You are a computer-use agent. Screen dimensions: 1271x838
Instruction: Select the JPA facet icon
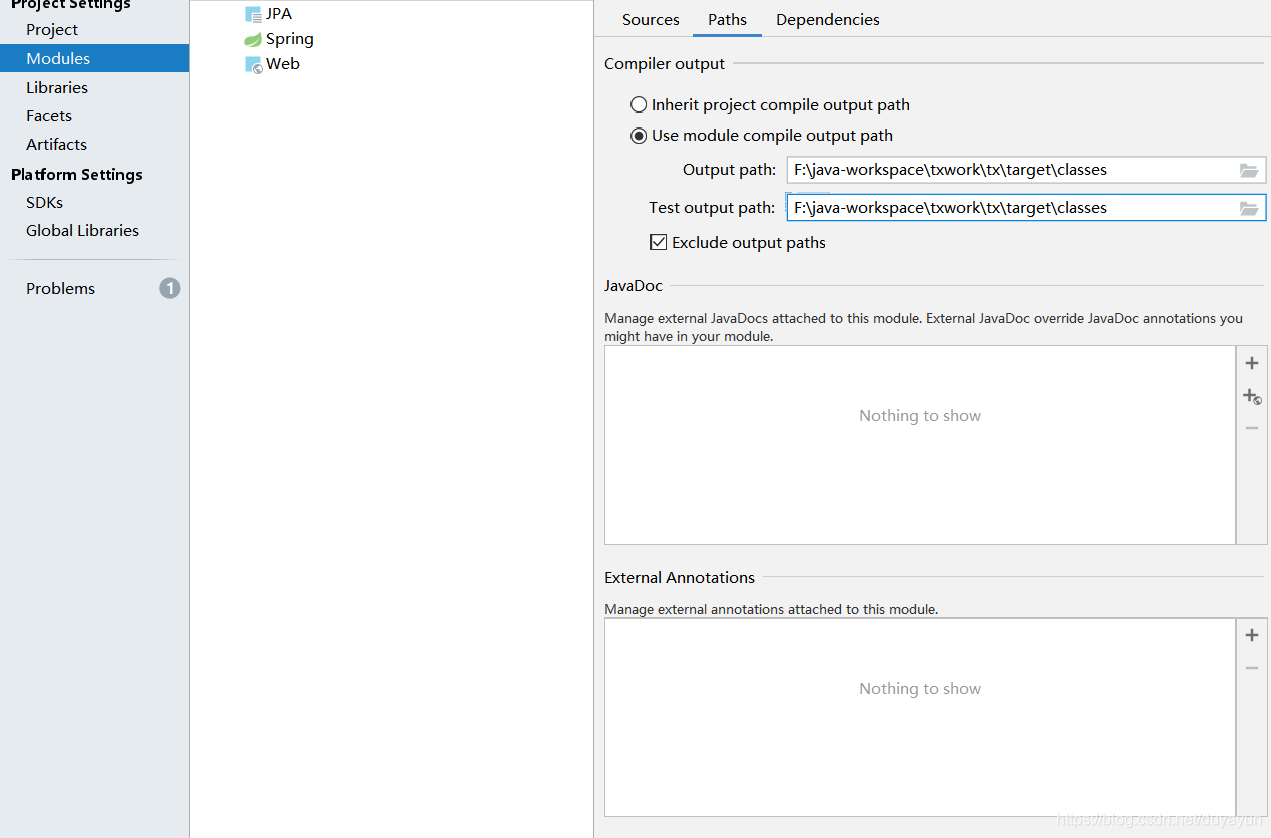pos(253,14)
